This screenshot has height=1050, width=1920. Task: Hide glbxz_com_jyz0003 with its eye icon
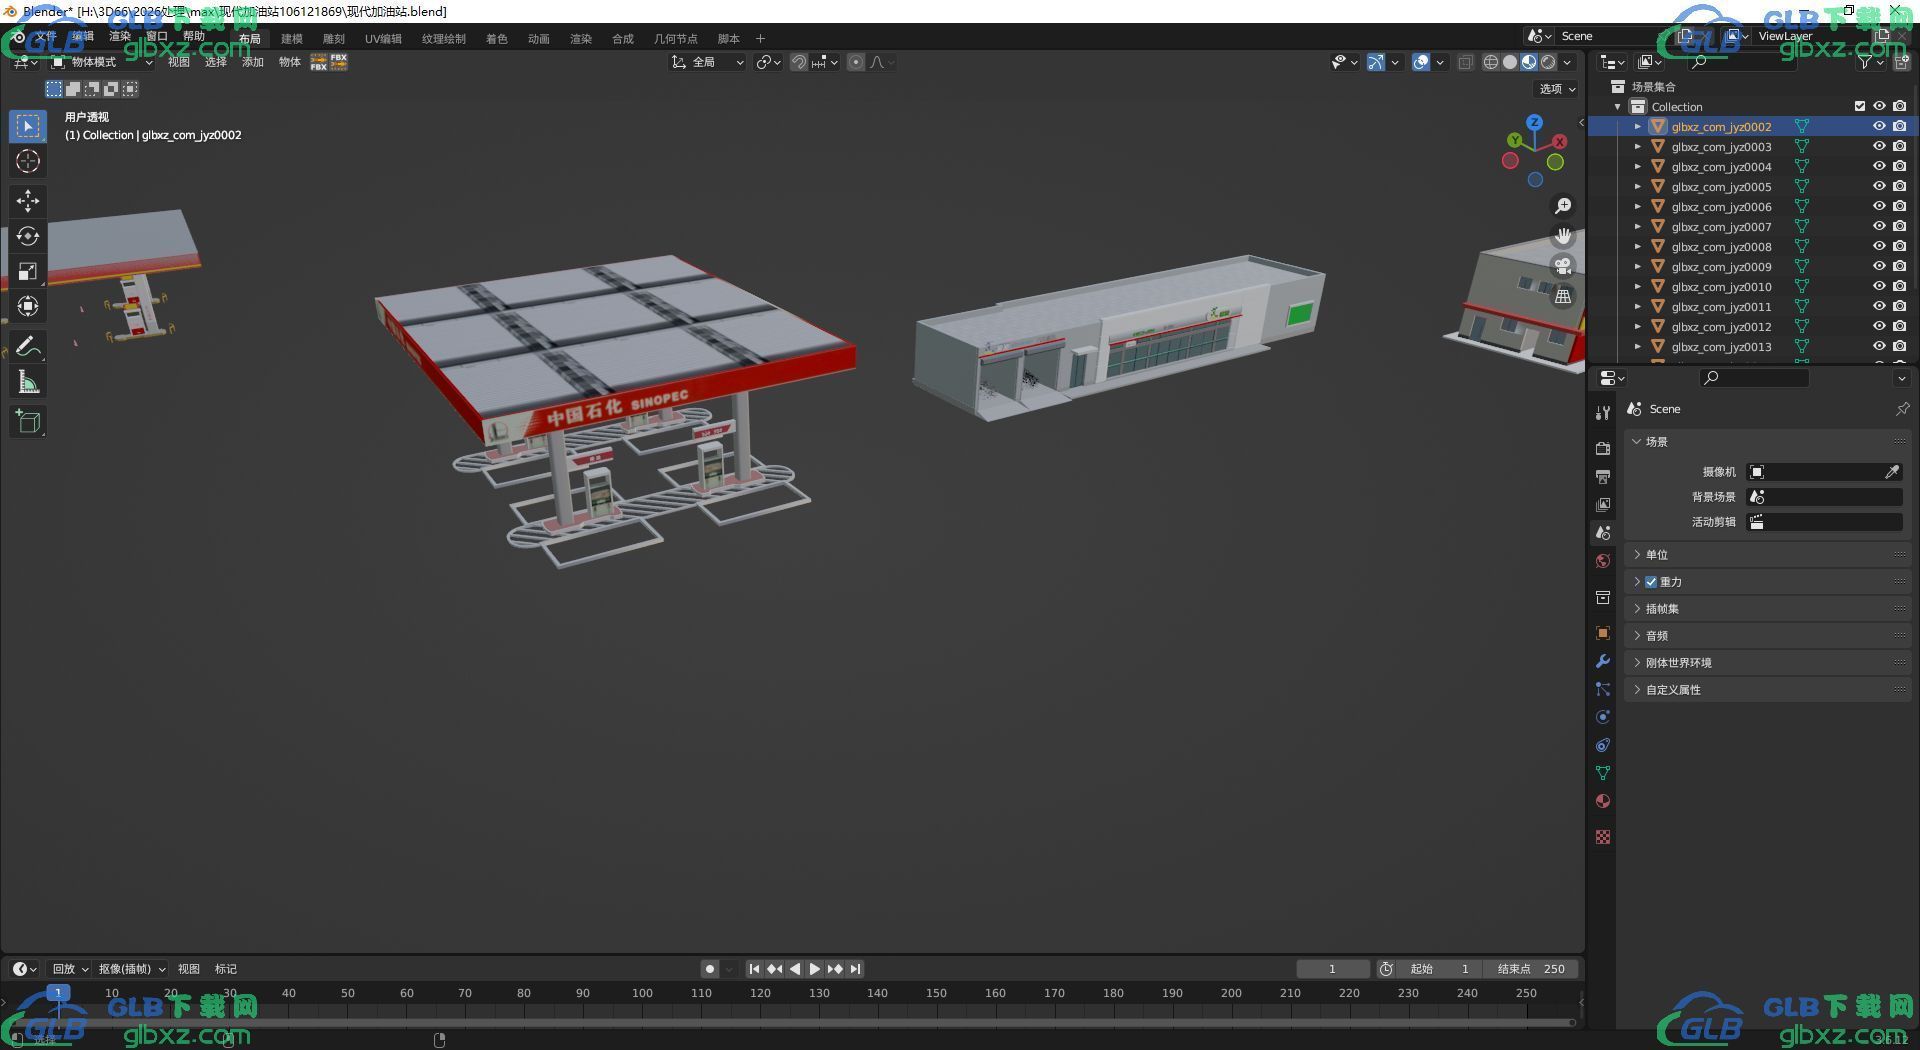click(1879, 147)
